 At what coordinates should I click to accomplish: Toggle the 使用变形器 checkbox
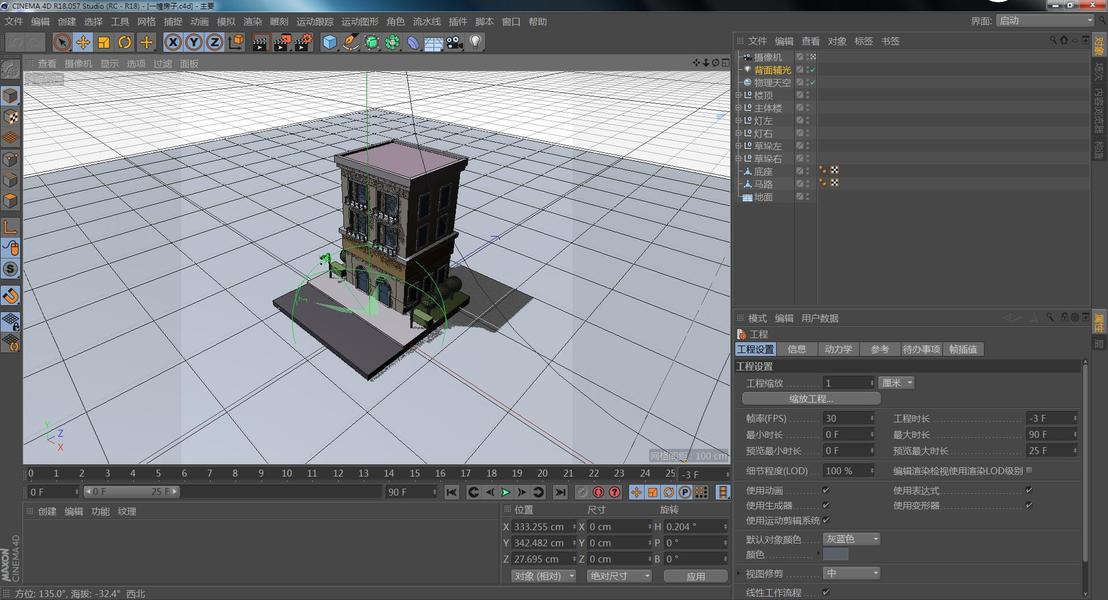(1029, 505)
